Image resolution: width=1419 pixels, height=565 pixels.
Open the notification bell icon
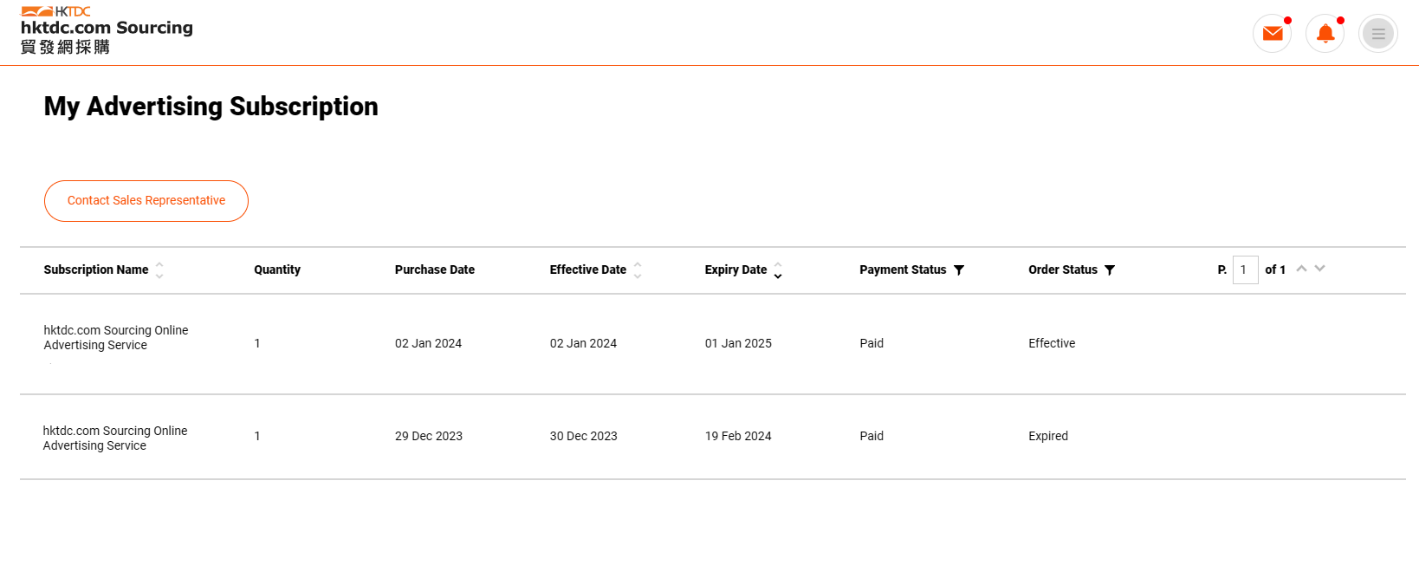1325,34
